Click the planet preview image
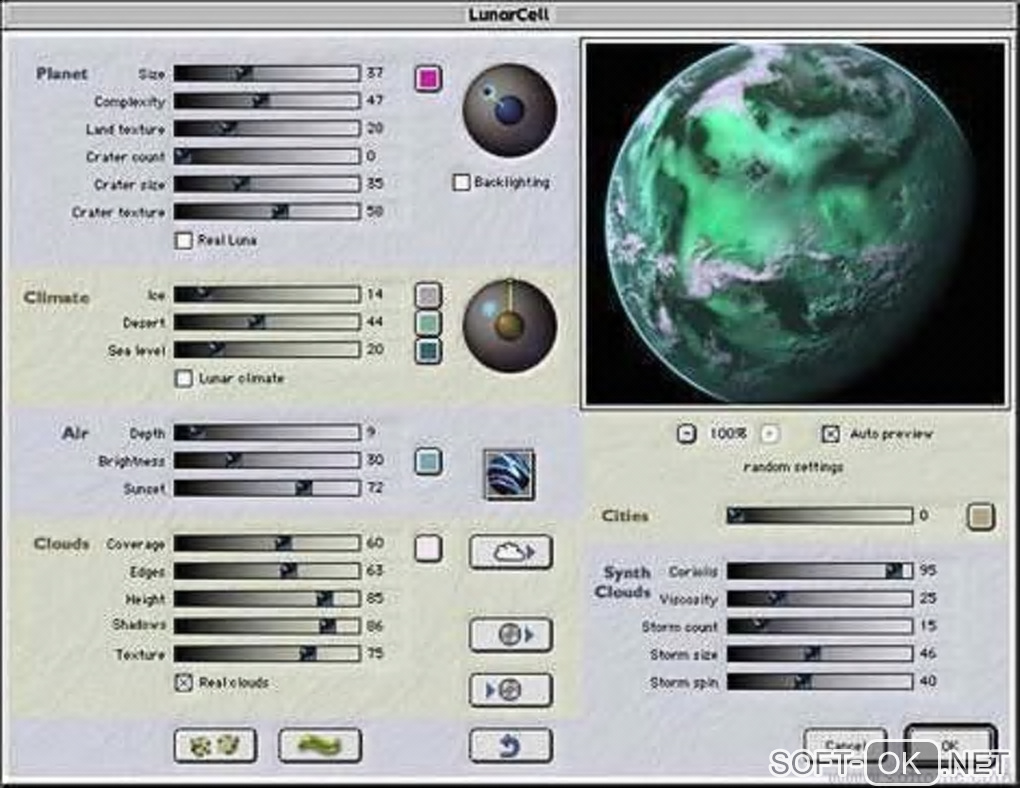The image size is (1020, 788). coord(795,223)
